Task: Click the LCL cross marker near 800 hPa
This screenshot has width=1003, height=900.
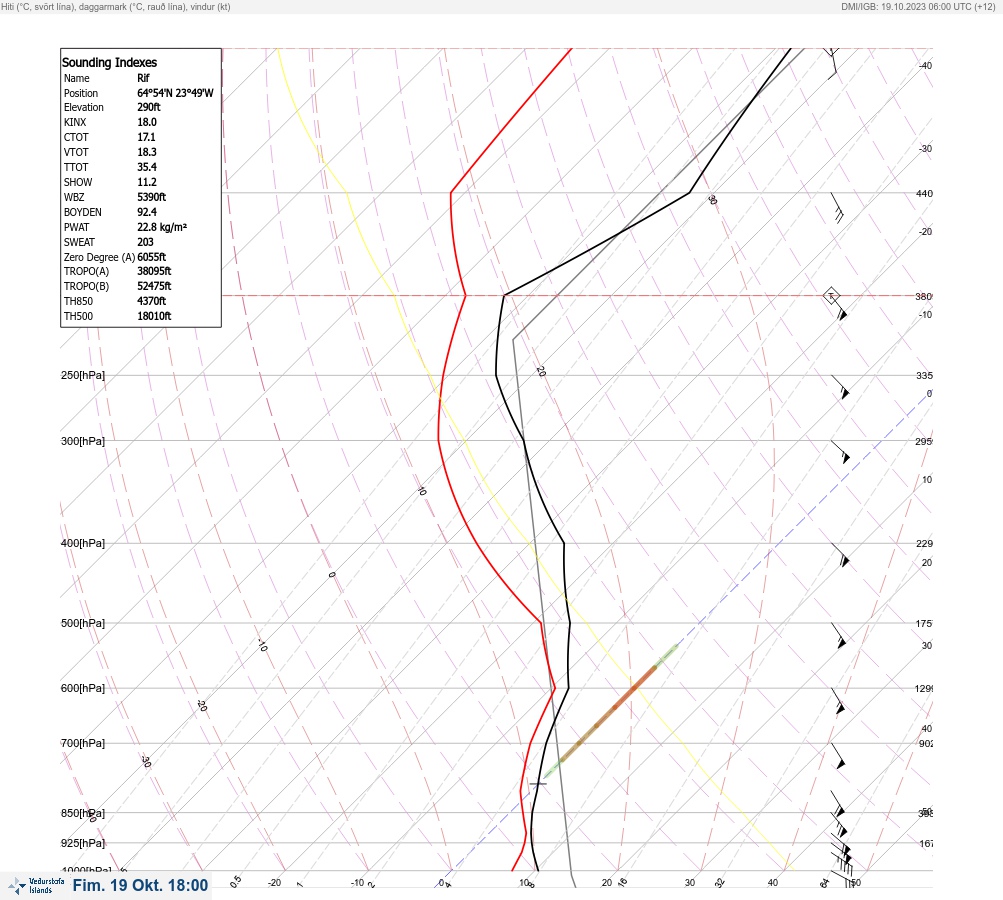Action: [x=538, y=784]
